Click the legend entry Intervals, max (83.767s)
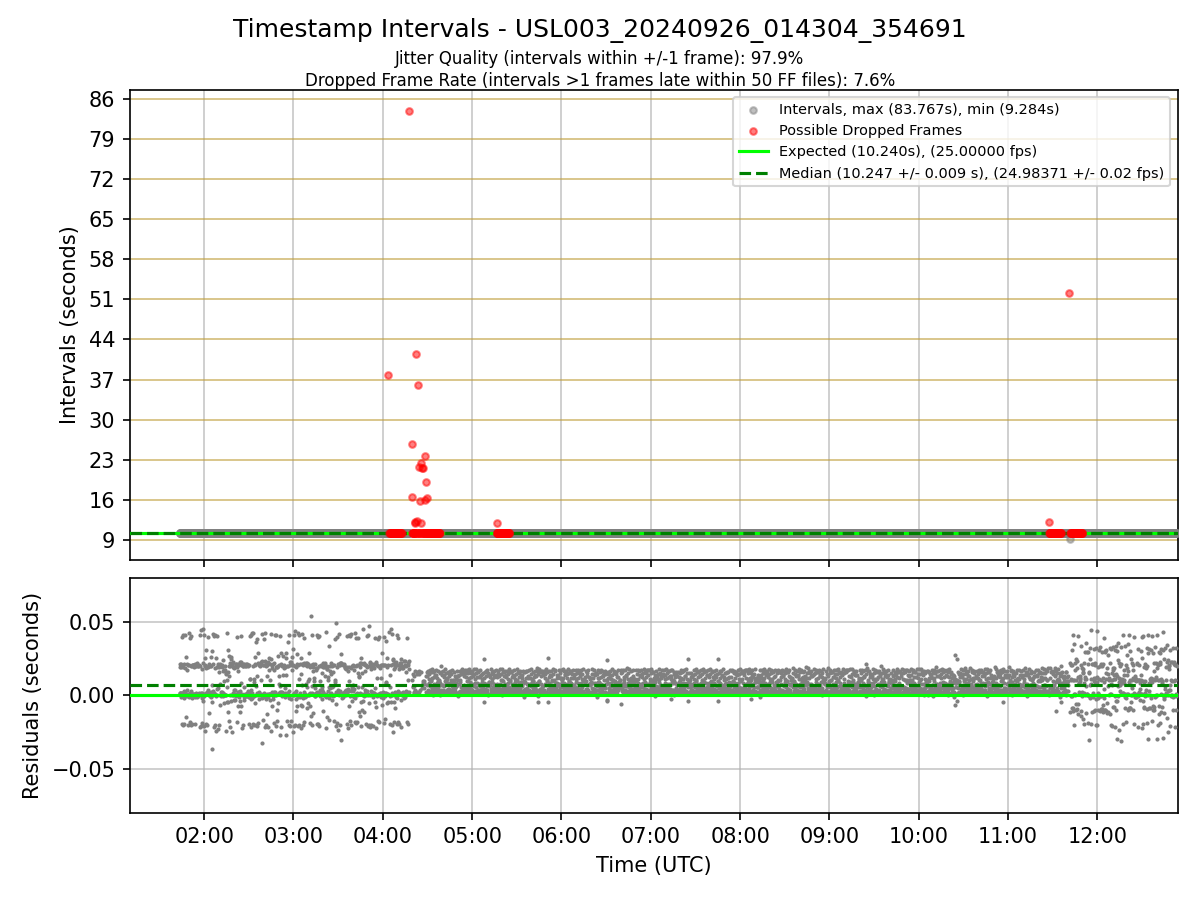 pyautogui.click(x=919, y=109)
